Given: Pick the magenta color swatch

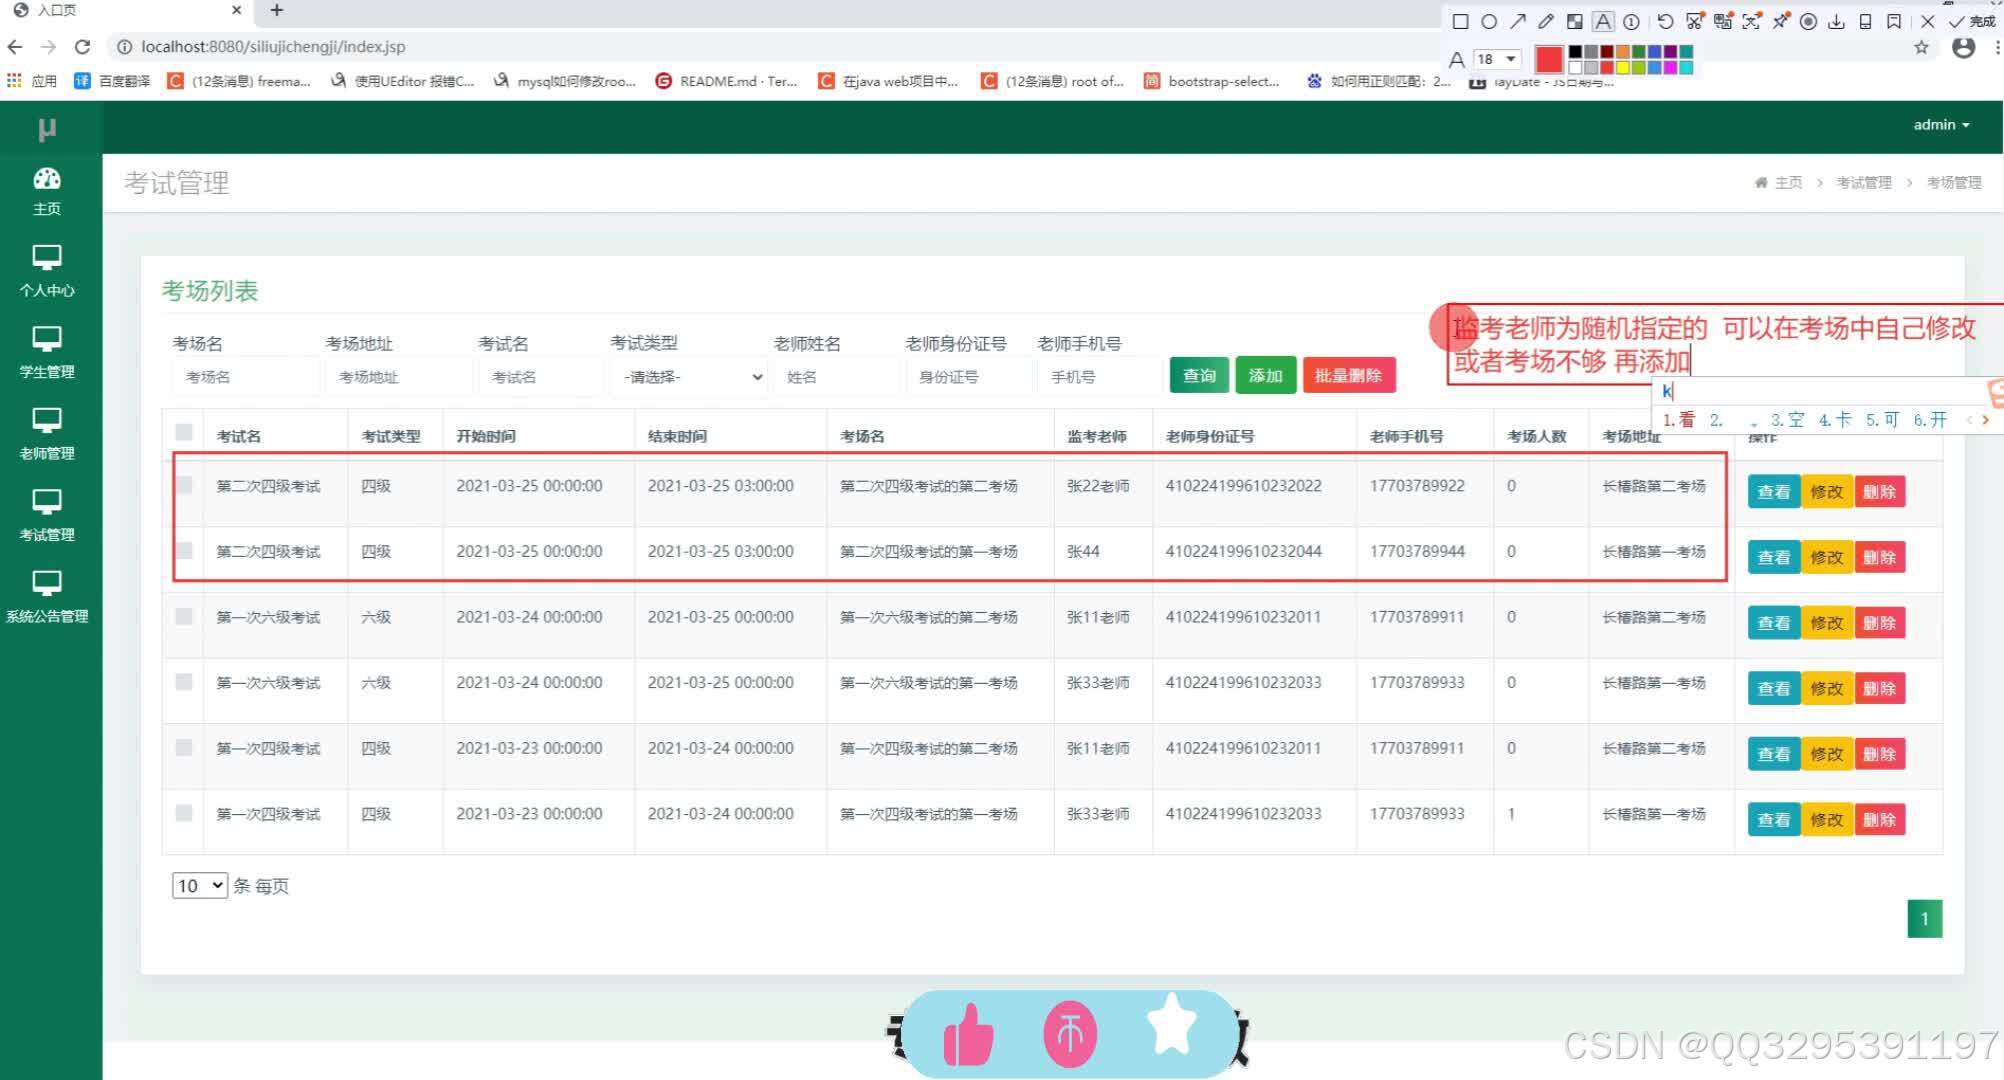Looking at the screenshot, I should [1670, 67].
